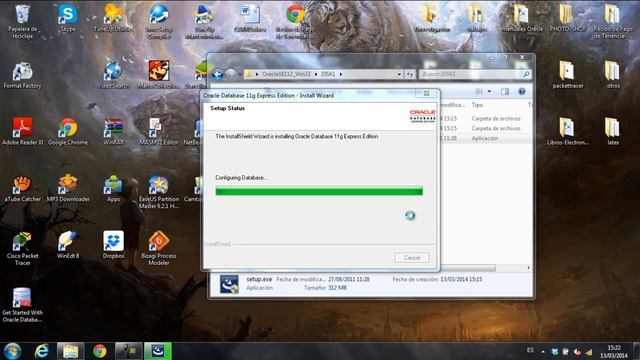Screen dimensions: 640x360
Task: Open the Skype desktop shortcut
Action: [x=67, y=19]
